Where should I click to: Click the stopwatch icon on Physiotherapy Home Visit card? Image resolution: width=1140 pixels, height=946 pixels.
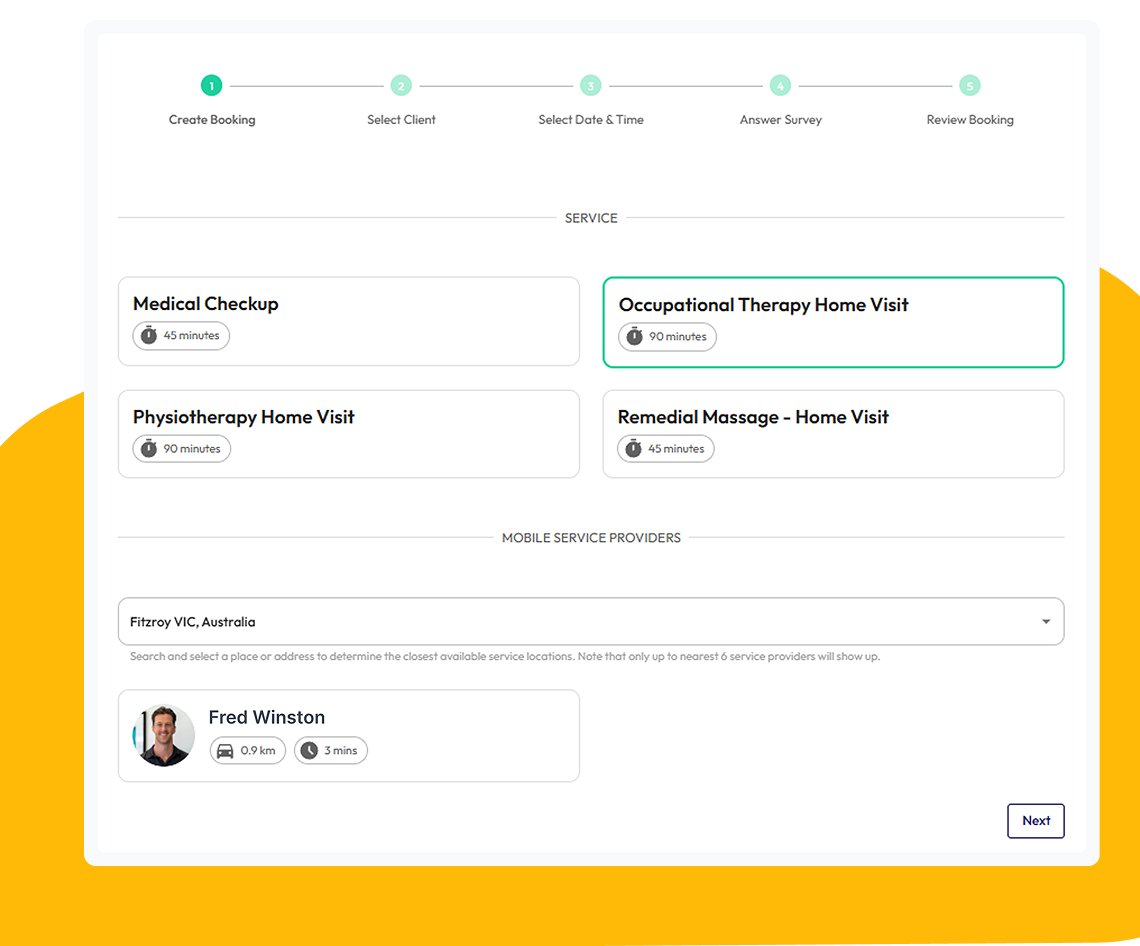(x=149, y=448)
